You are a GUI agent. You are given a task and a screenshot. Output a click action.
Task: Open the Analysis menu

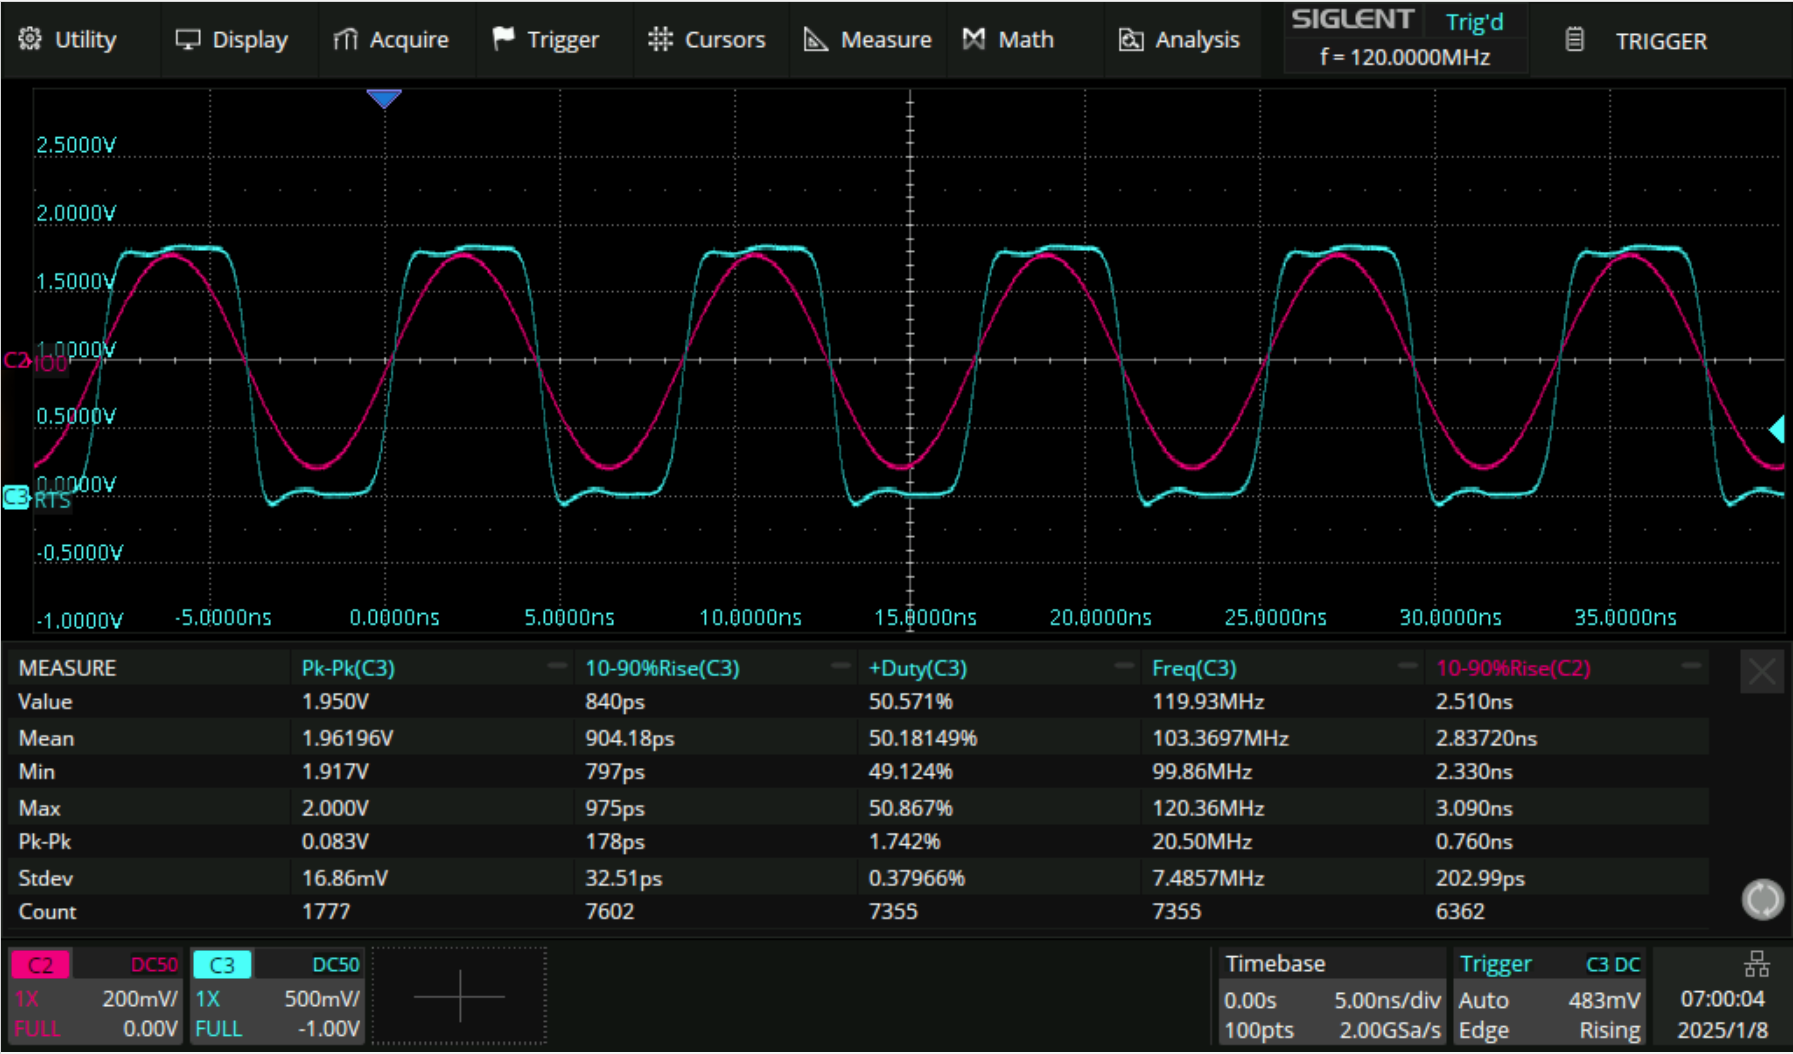pos(1180,40)
